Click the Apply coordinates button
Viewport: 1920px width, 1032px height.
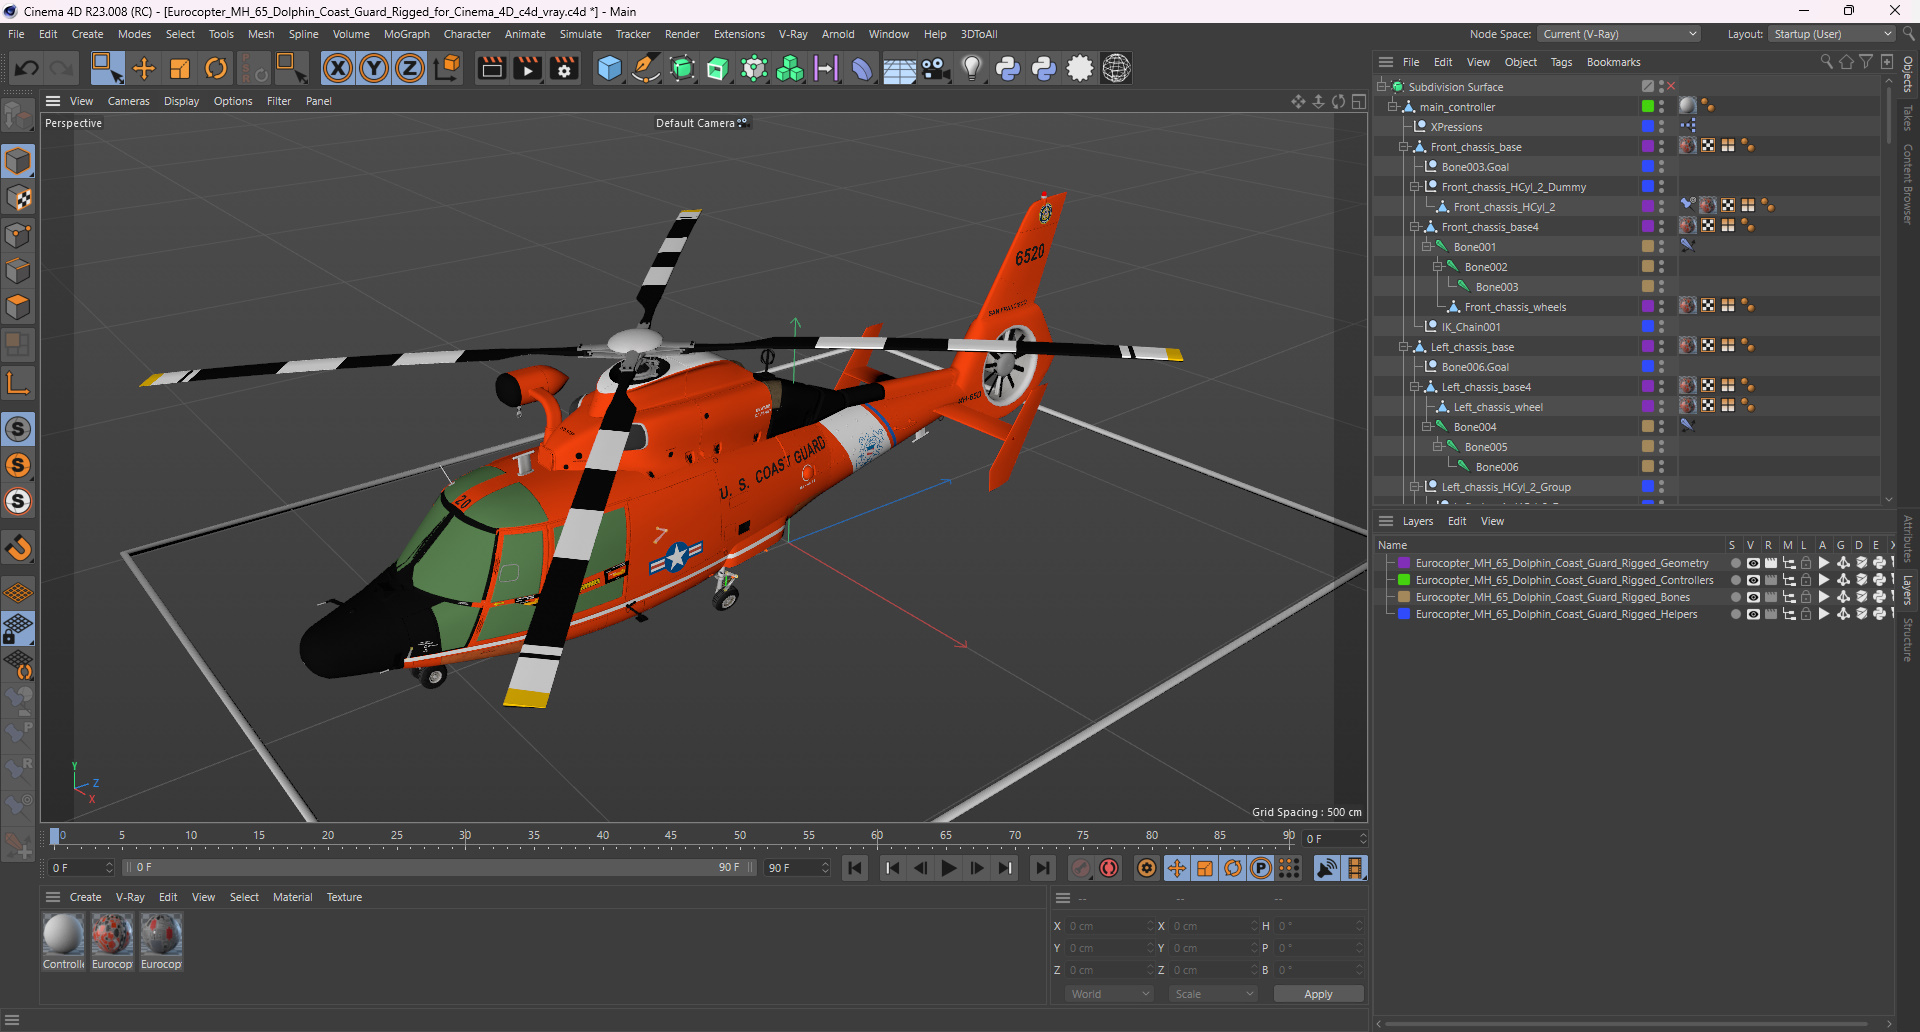click(1318, 994)
